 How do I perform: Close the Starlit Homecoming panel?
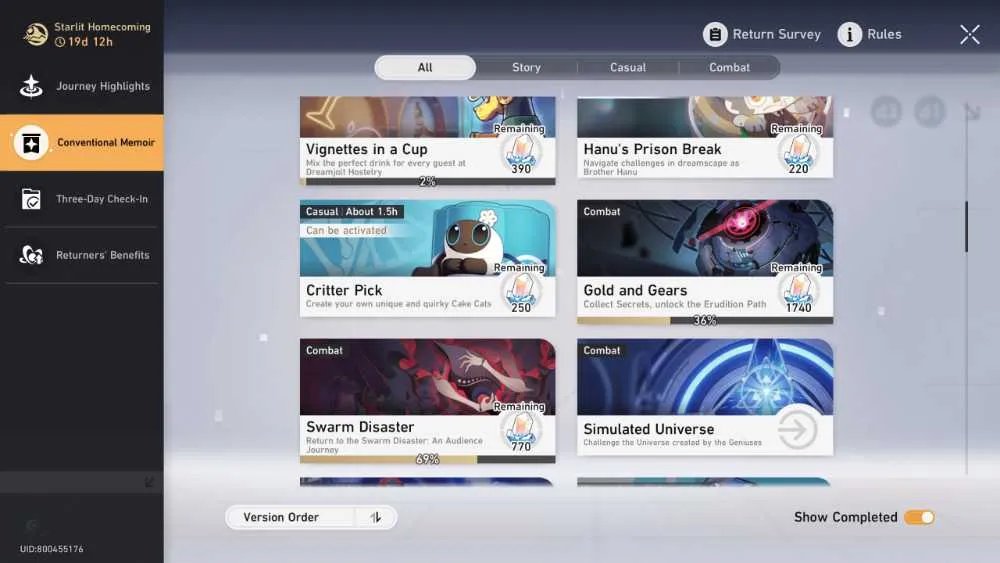tap(970, 34)
